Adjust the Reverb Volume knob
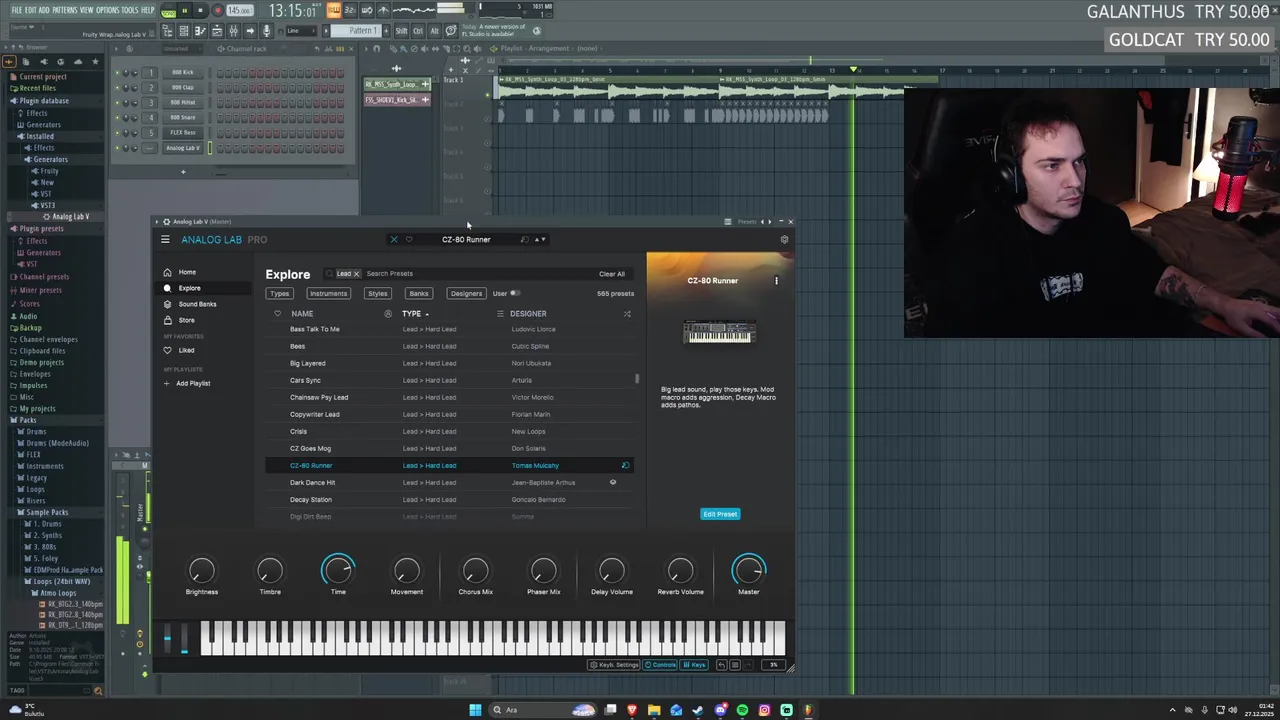 680,570
